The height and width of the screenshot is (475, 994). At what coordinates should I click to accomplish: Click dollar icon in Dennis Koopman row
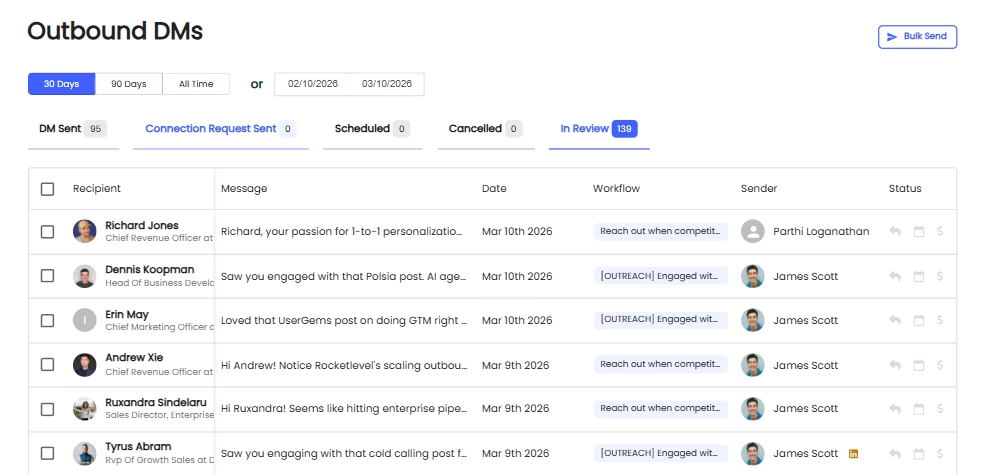[940, 277]
